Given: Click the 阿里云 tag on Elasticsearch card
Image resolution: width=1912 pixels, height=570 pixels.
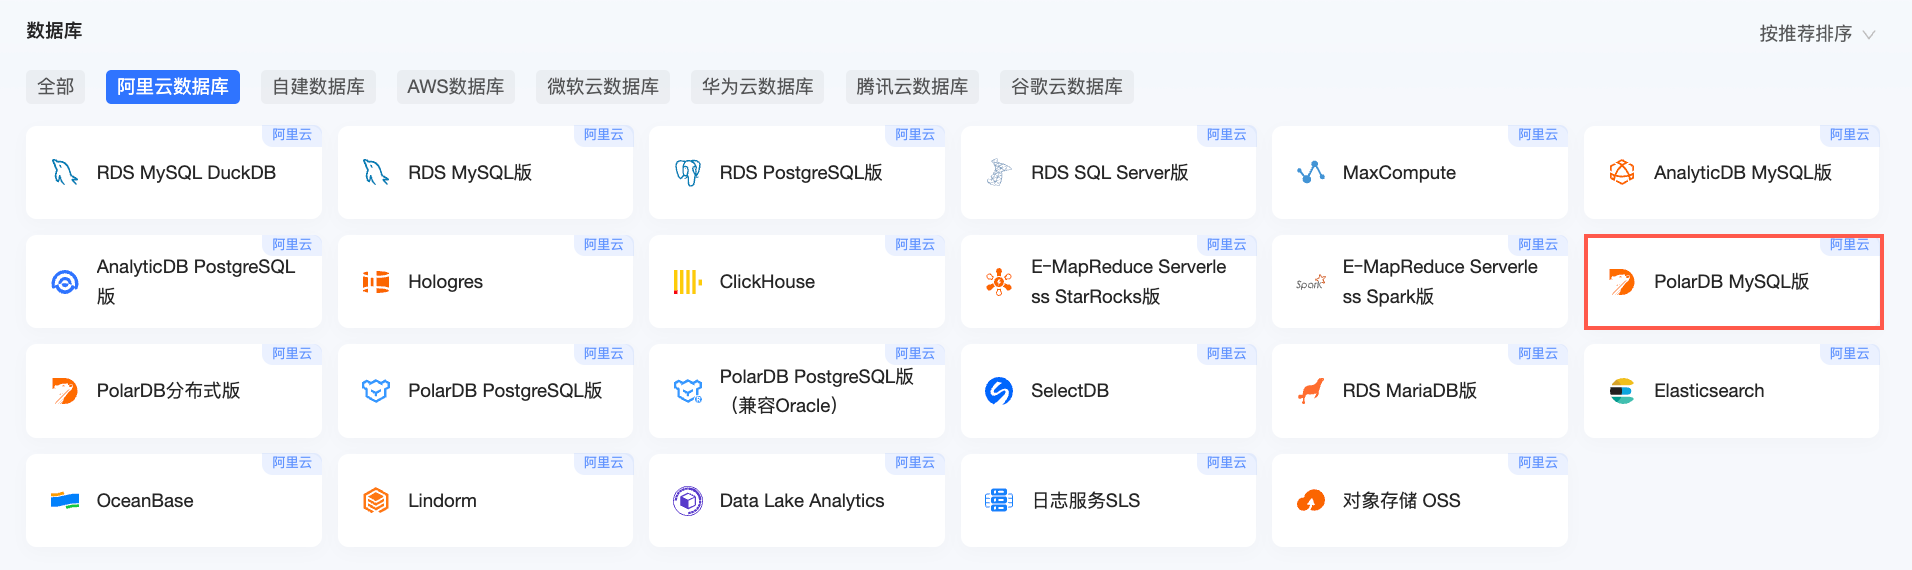Looking at the screenshot, I should click(x=1849, y=354).
